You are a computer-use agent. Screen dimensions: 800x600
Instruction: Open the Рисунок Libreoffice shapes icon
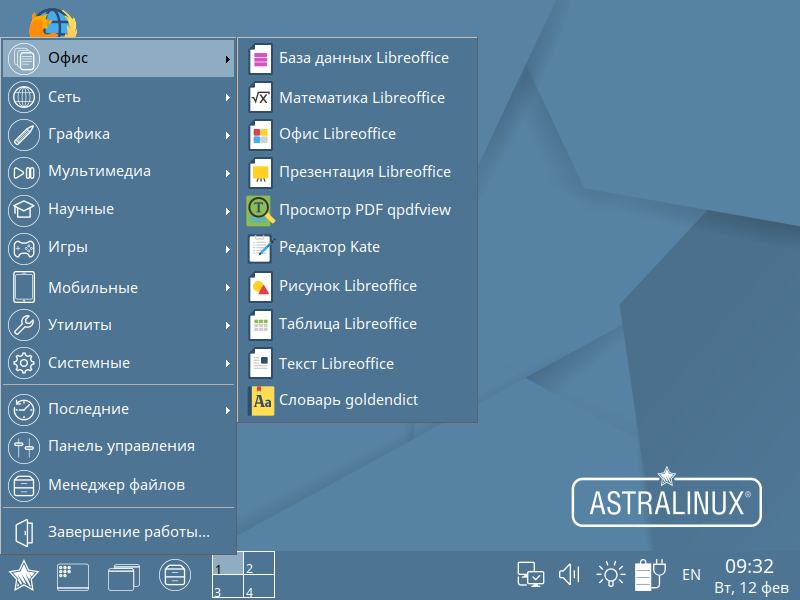(260, 286)
